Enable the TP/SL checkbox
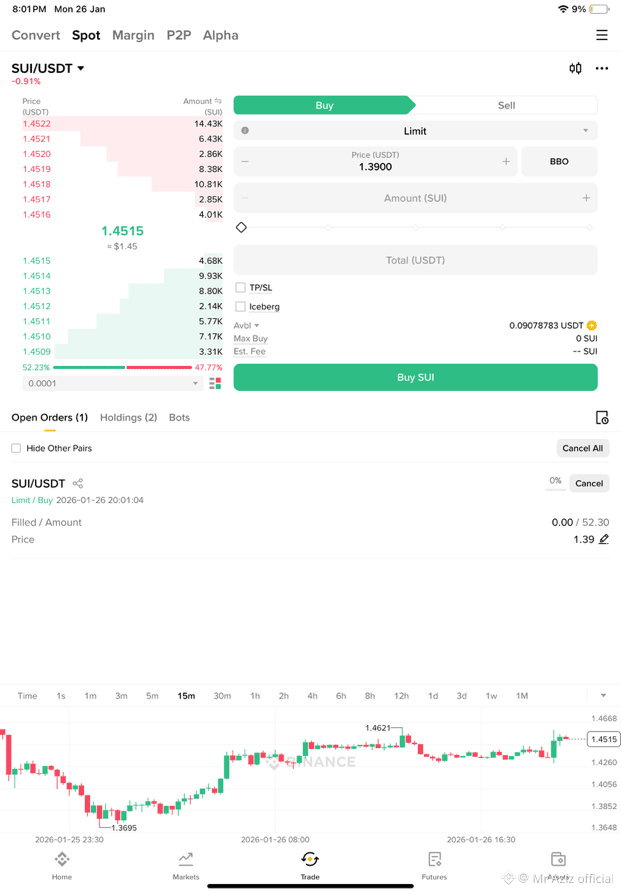Image resolution: width=621 pixels, height=894 pixels. pyautogui.click(x=241, y=287)
